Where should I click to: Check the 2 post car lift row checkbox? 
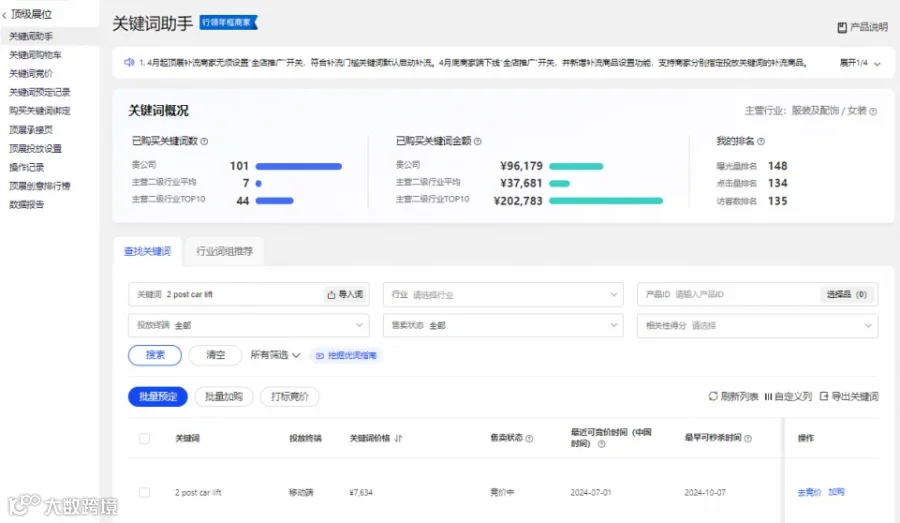145,493
